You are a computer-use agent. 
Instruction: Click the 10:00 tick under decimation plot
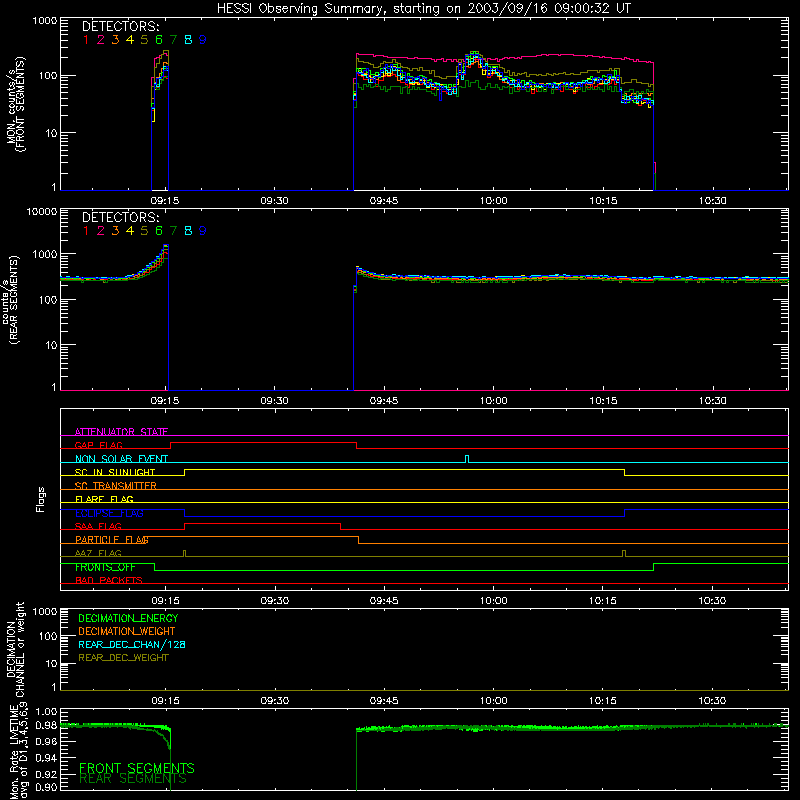click(x=493, y=701)
